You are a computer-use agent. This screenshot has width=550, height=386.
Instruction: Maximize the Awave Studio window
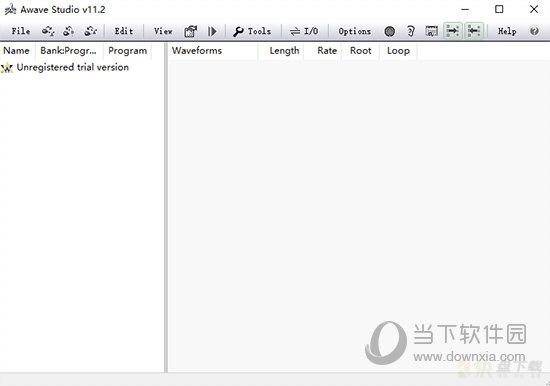(x=499, y=9)
